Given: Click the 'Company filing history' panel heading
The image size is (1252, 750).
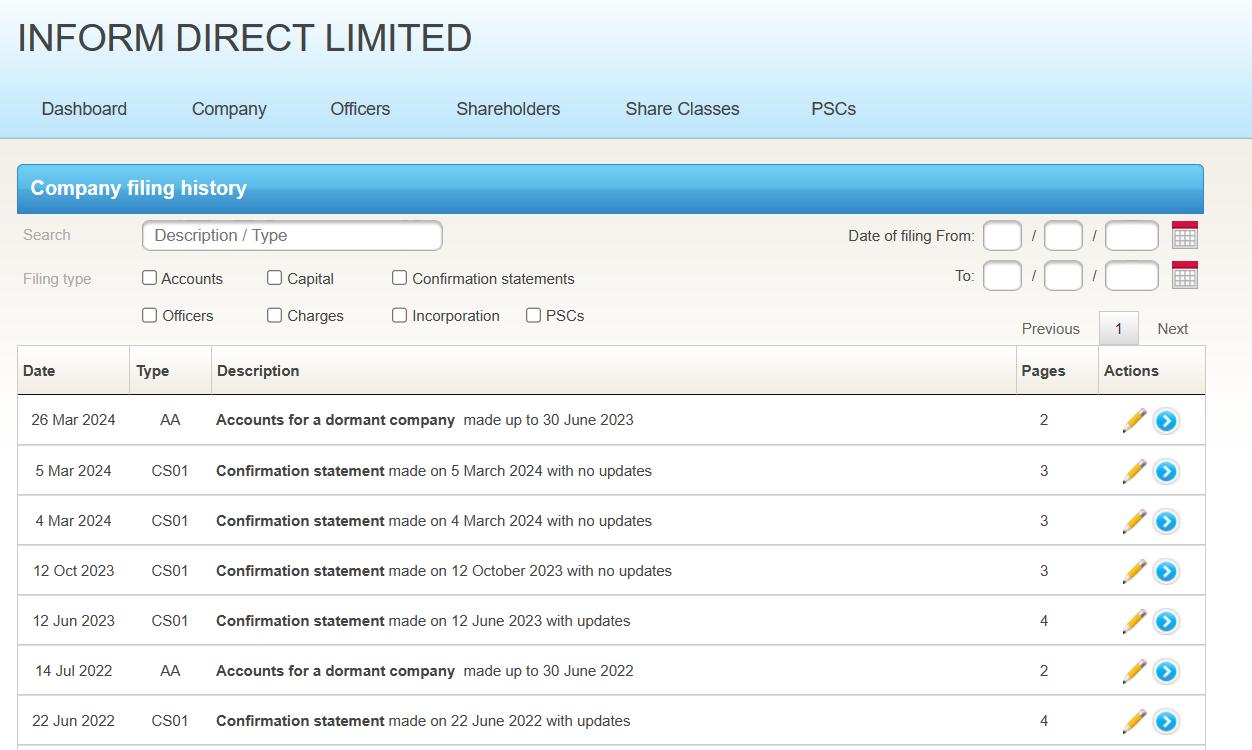Looking at the screenshot, I should point(138,188).
